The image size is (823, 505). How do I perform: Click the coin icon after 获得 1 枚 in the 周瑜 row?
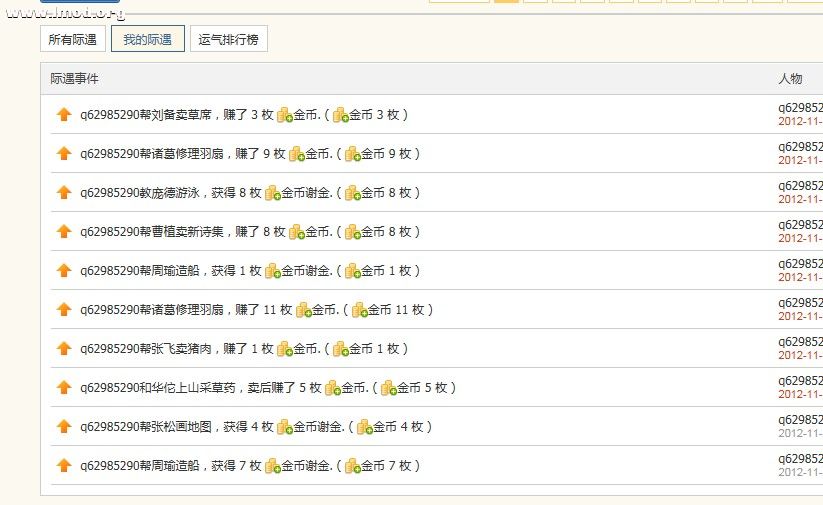click(x=273, y=271)
